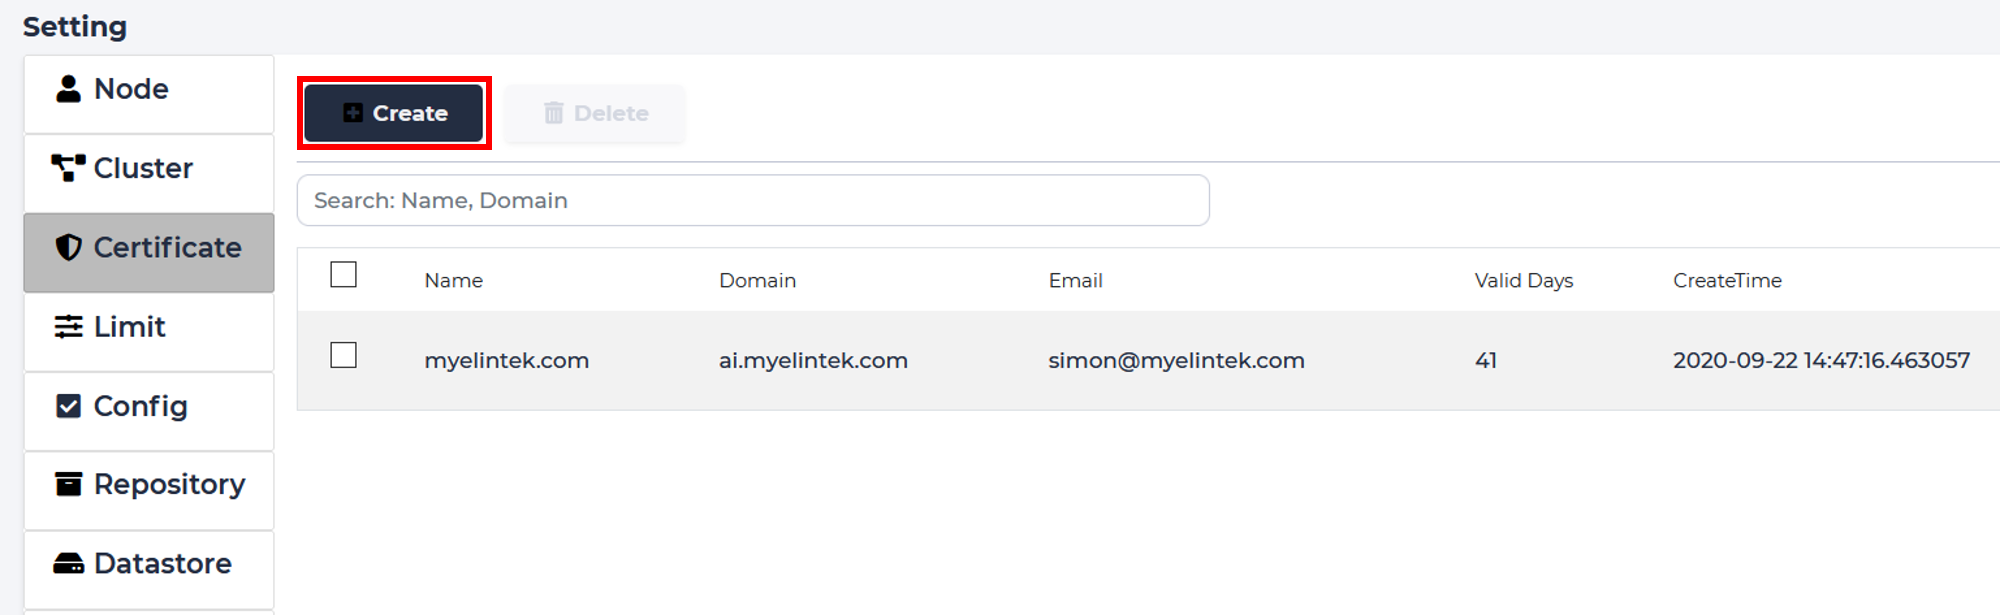Select the Certificate settings tab
This screenshot has height=615, width=2000.
149,252
